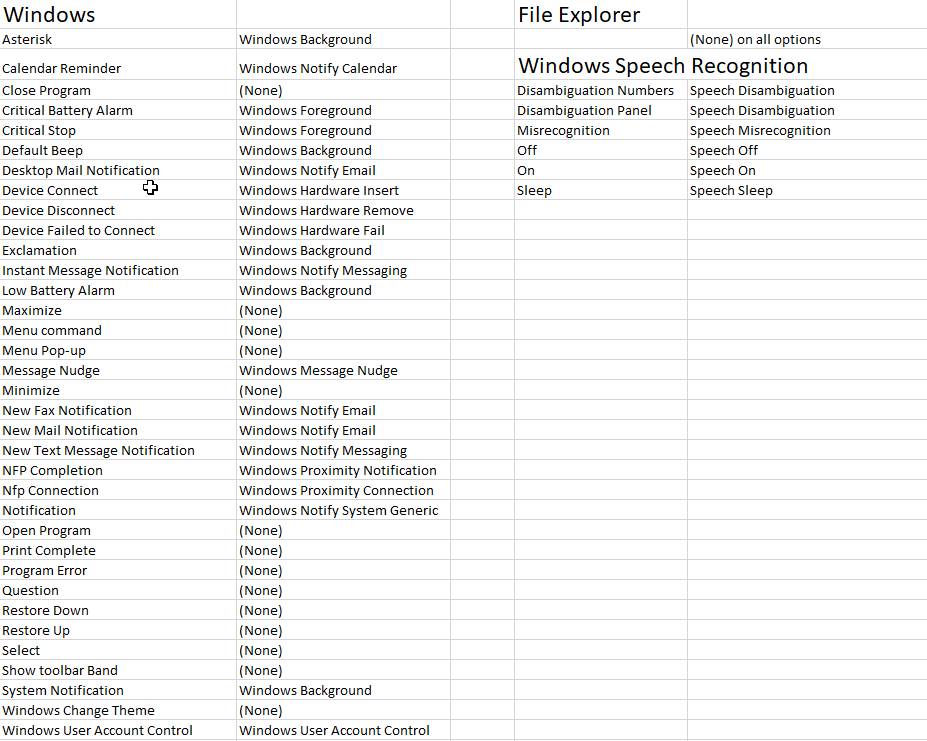
Task: Click the 'Nfp Connection' cell
Action: pos(118,490)
